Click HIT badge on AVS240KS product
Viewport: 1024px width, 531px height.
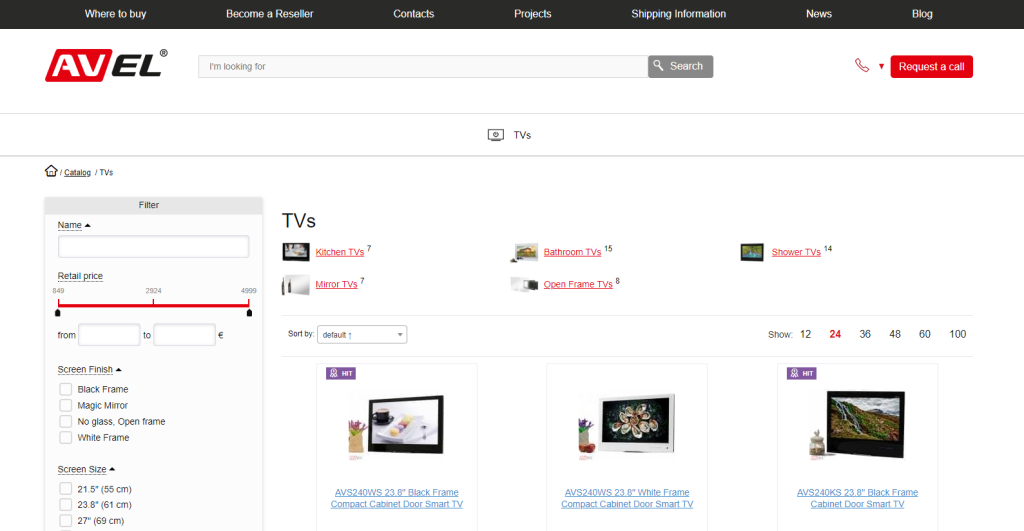coord(801,374)
